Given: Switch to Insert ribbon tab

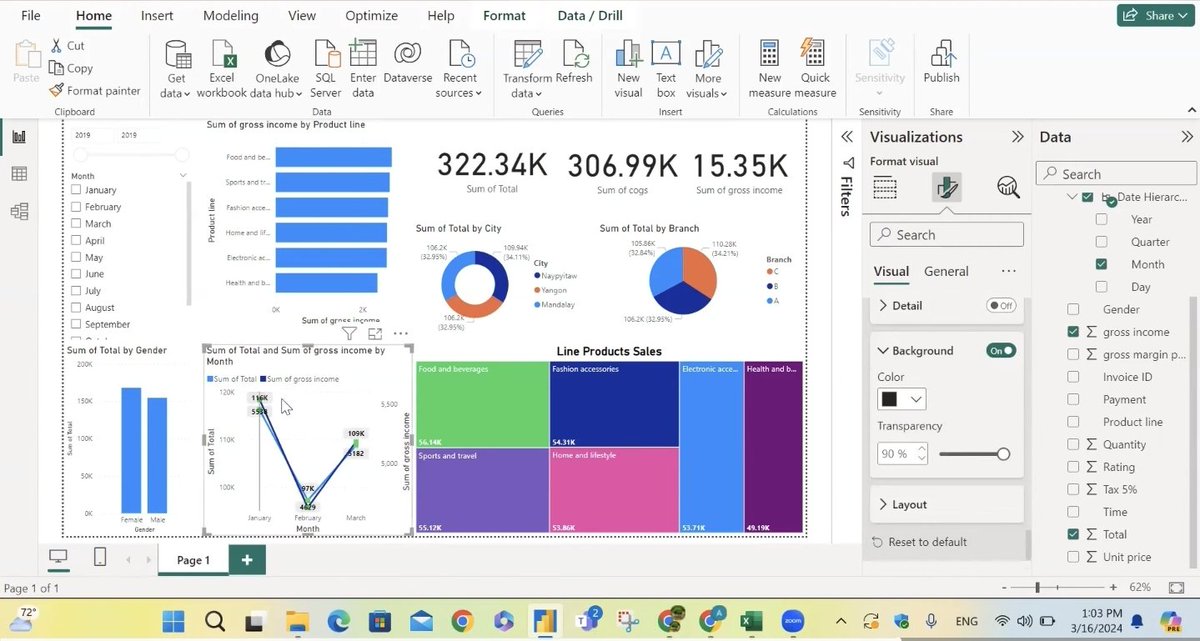Looking at the screenshot, I should coord(157,16).
